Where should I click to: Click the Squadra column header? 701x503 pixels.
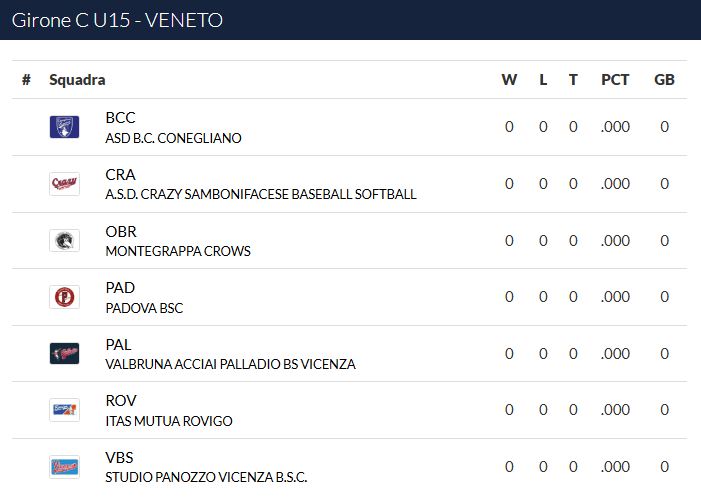[x=77, y=80]
